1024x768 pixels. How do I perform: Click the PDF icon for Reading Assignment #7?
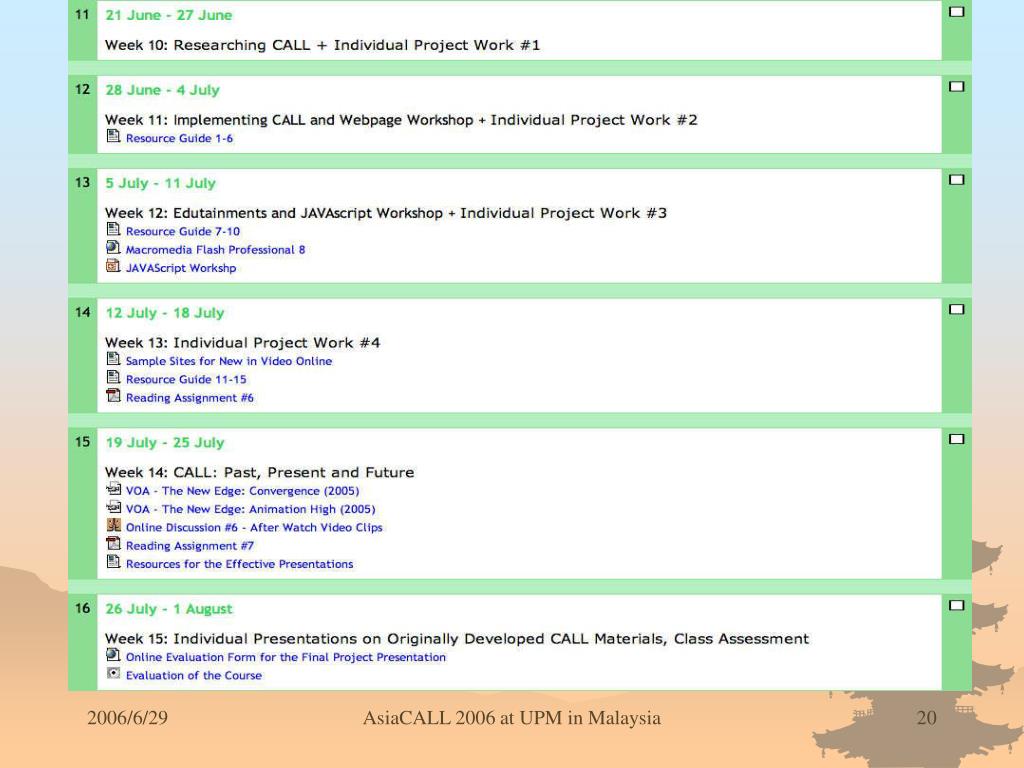(114, 544)
